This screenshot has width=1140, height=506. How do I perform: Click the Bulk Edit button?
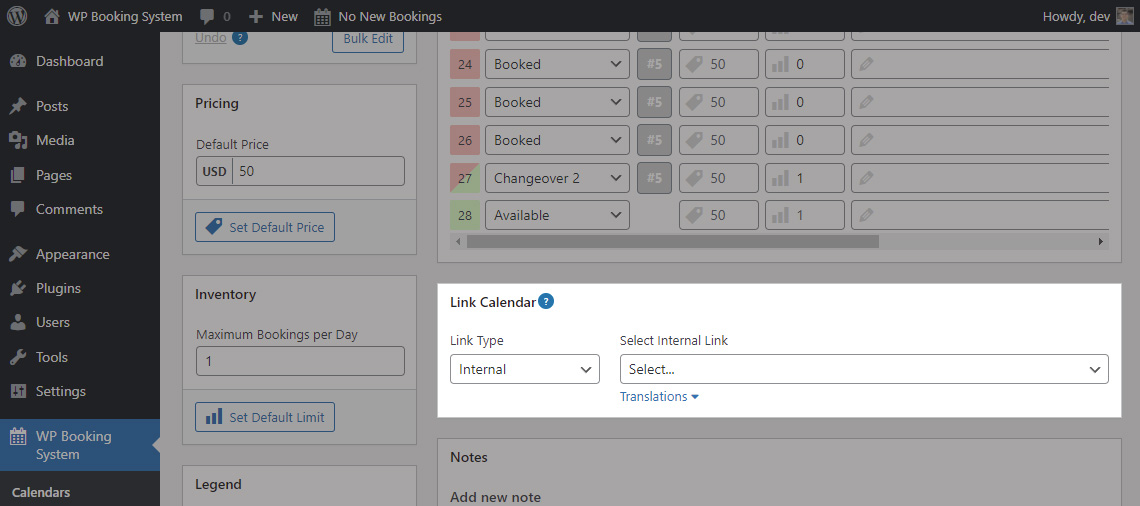coord(368,39)
